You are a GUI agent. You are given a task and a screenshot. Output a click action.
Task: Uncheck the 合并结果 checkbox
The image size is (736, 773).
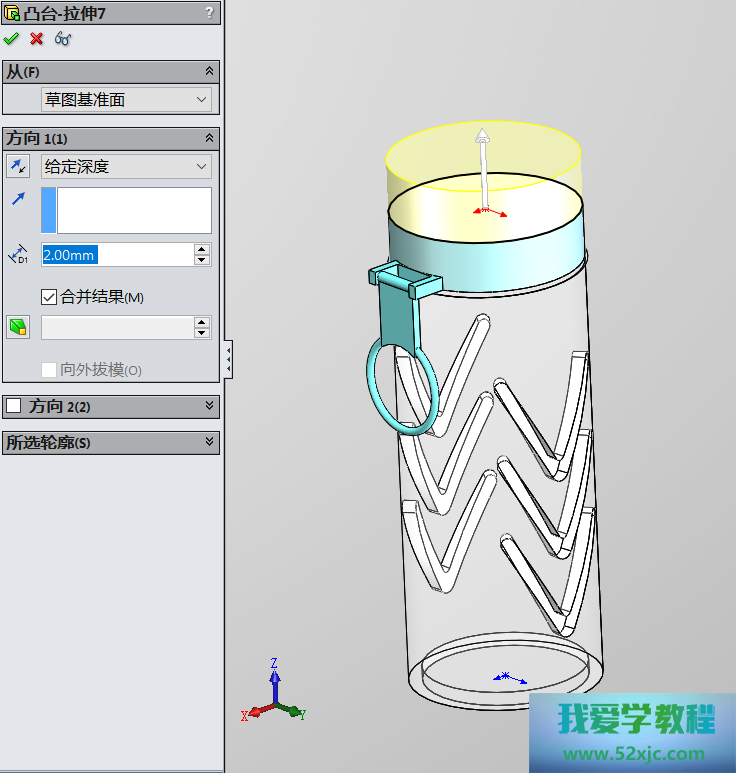(49, 297)
